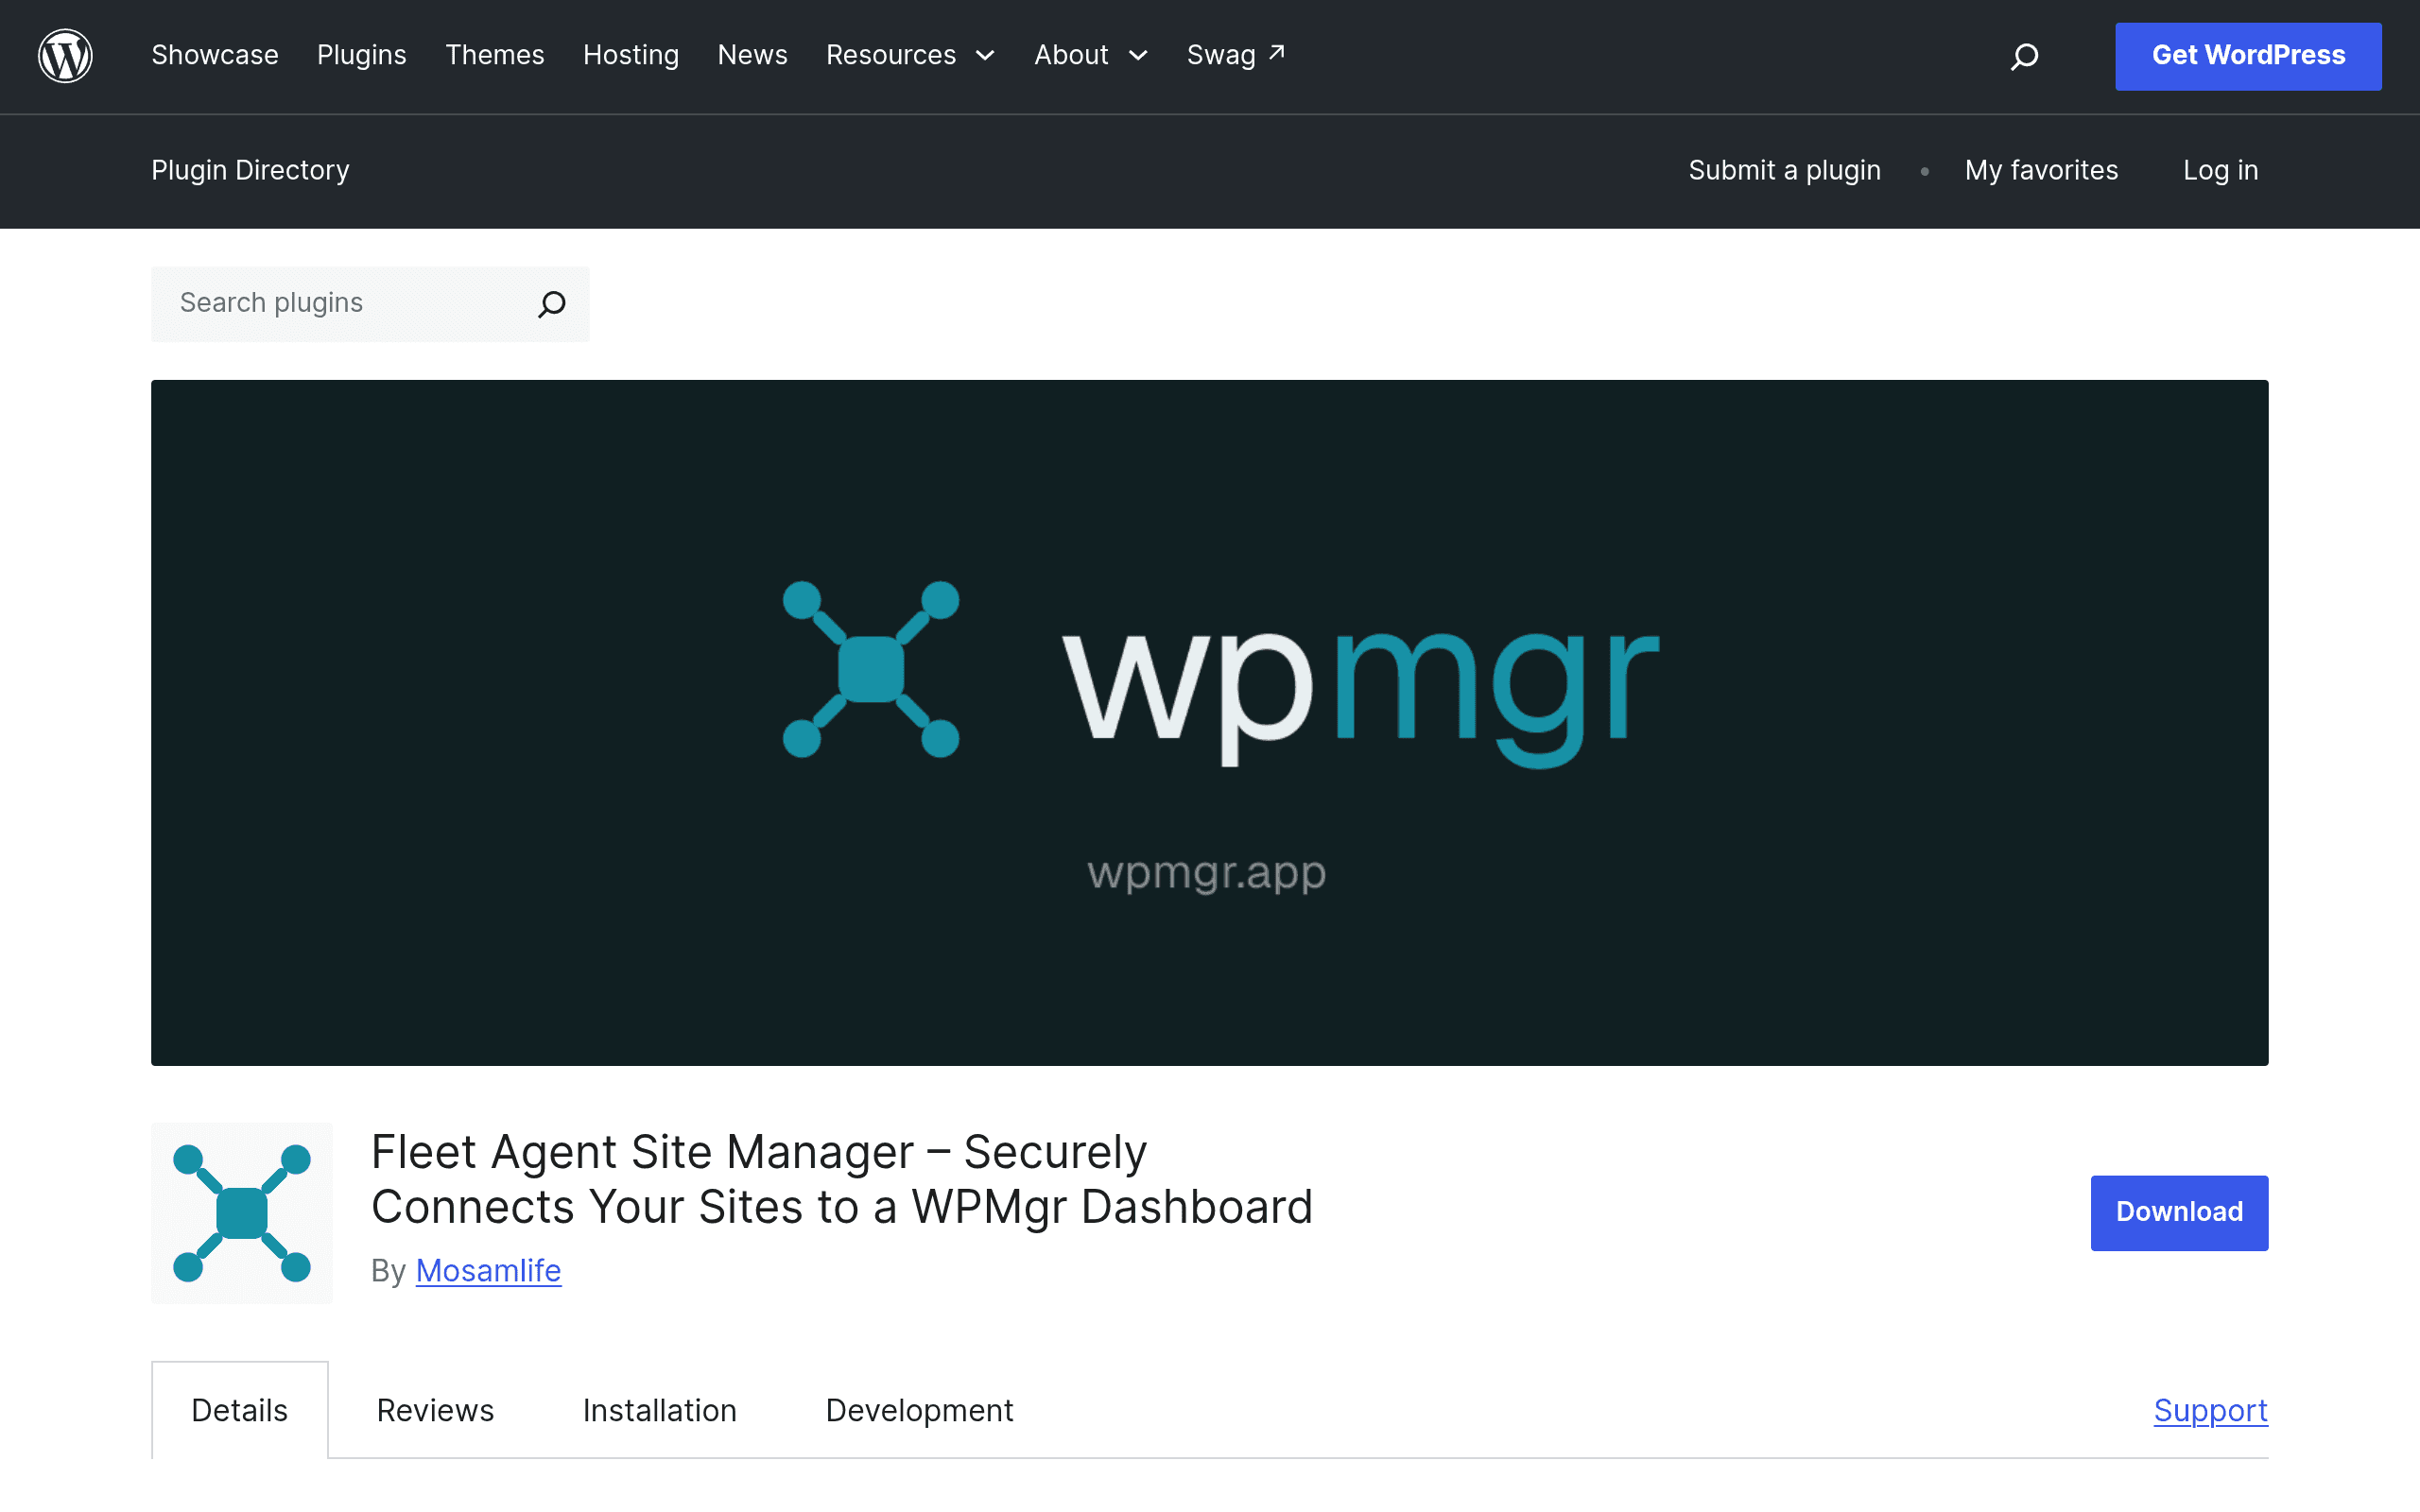Viewport: 2420px width, 1512px height.
Task: Switch to the Development tab
Action: (919, 1410)
